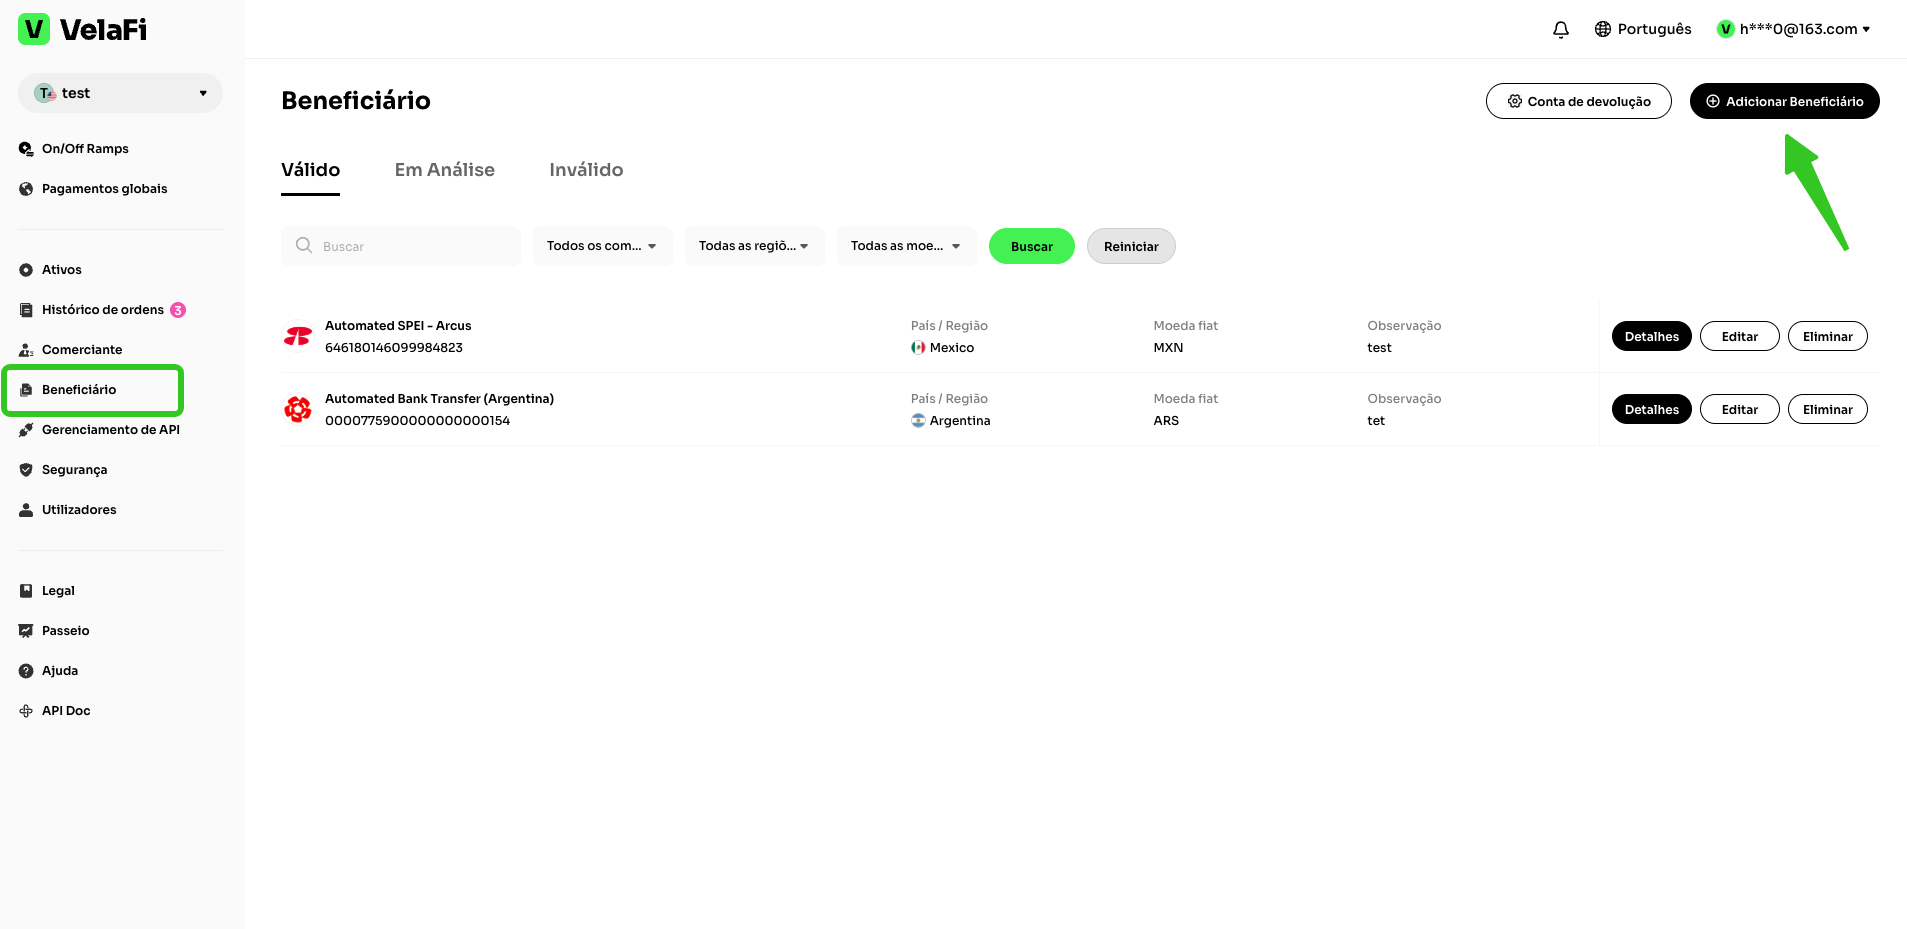The image size is (1907, 929).
Task: Expand the Todas as moedas filter
Action: pyautogui.click(x=906, y=246)
